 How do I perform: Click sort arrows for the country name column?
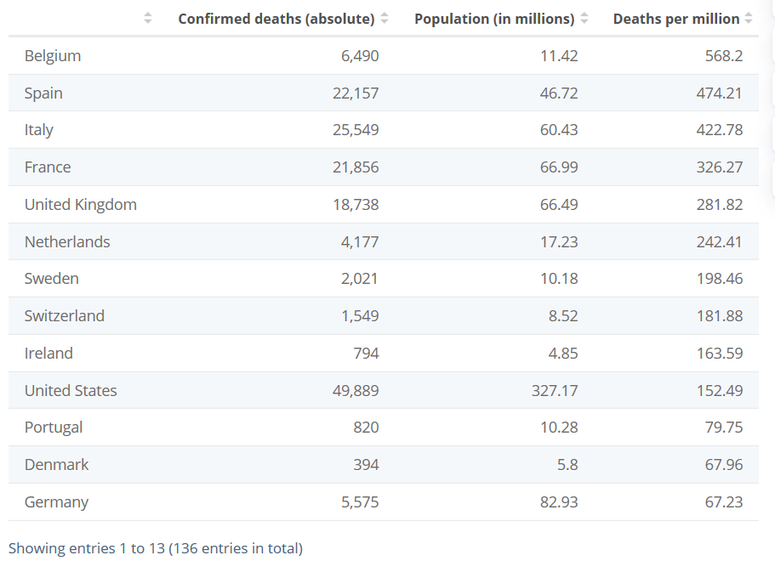coord(148,19)
